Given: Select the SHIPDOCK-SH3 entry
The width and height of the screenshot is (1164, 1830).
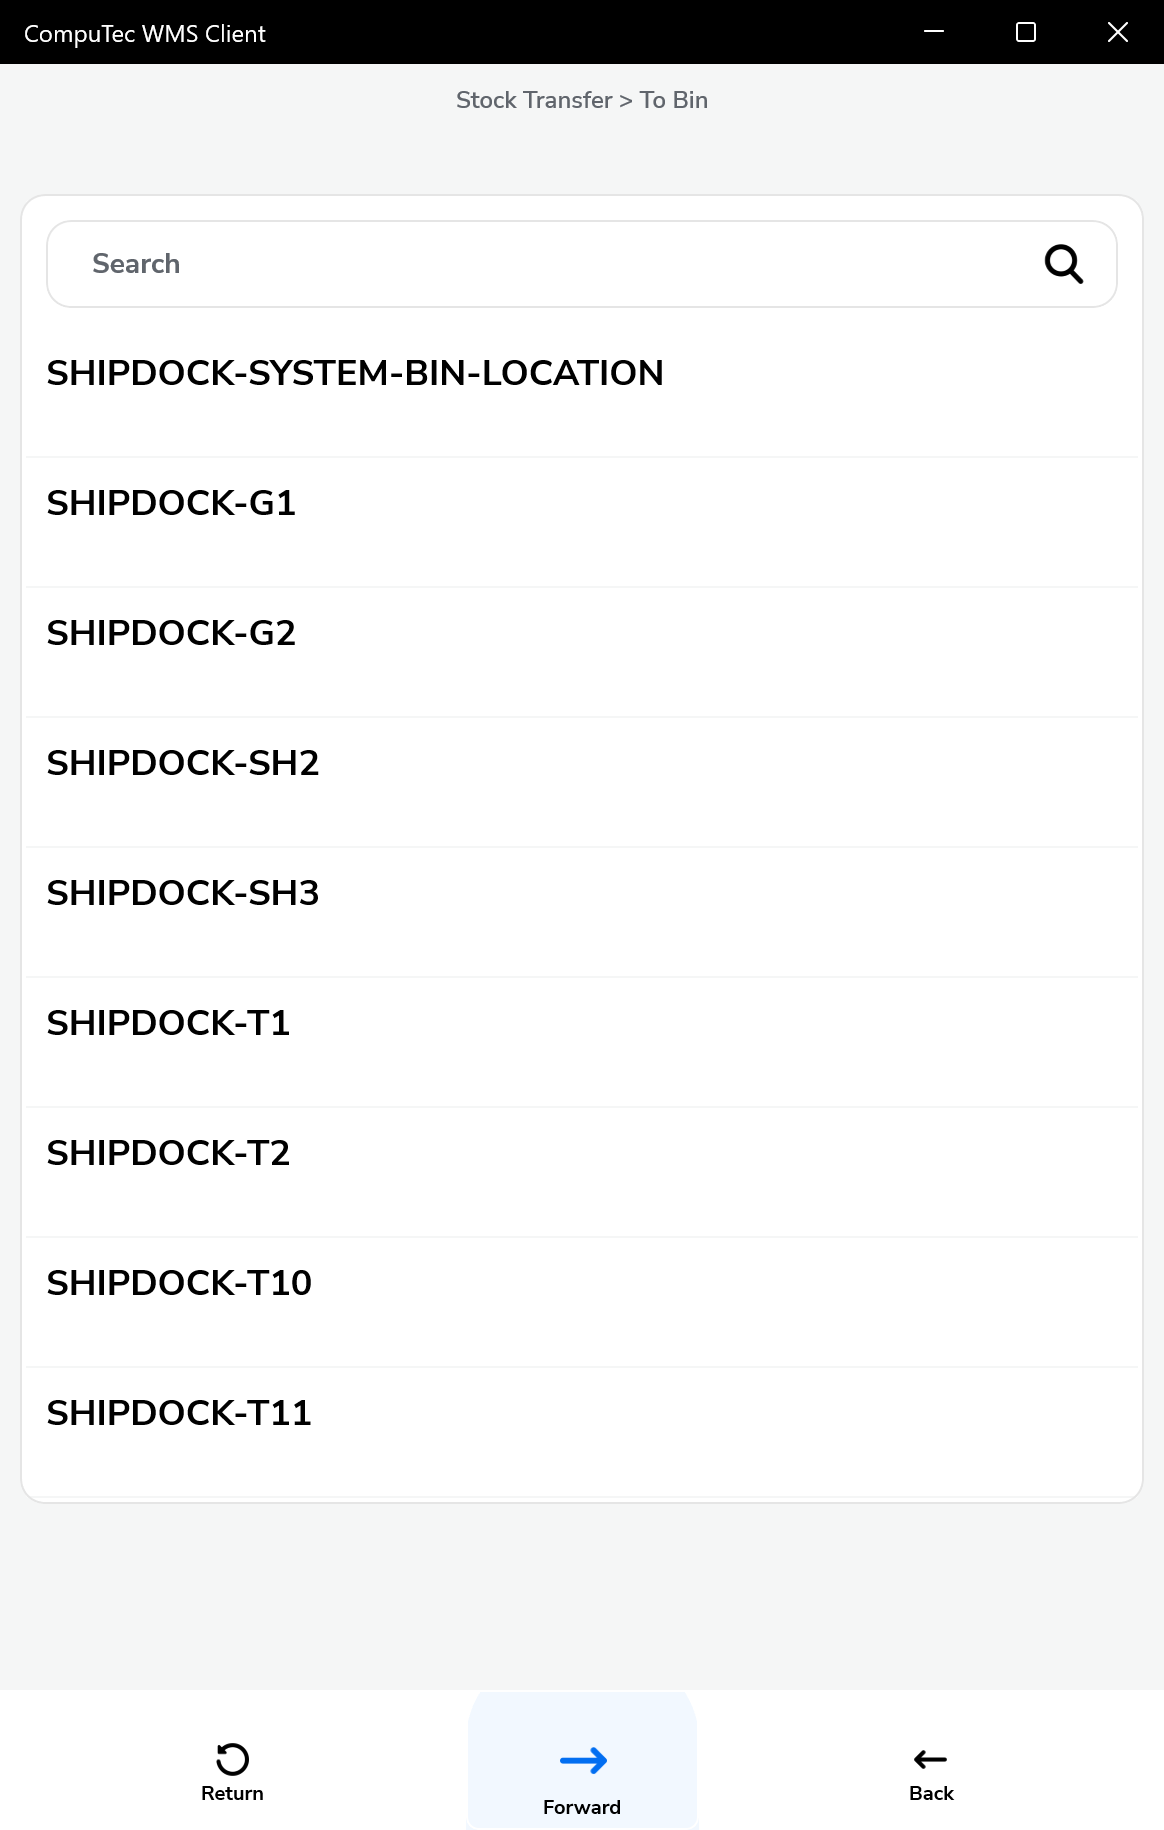Looking at the screenshot, I should [183, 894].
